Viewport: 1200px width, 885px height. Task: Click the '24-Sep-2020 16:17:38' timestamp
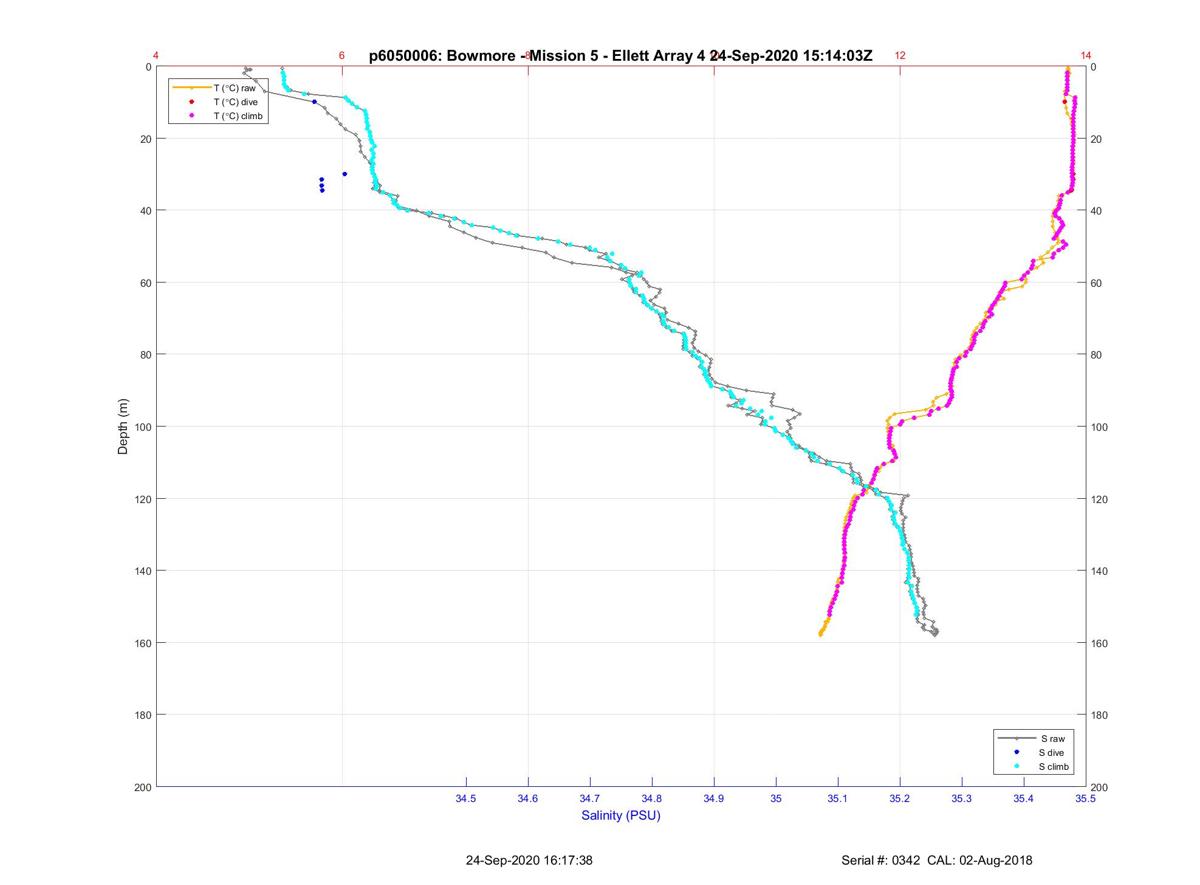coord(529,860)
